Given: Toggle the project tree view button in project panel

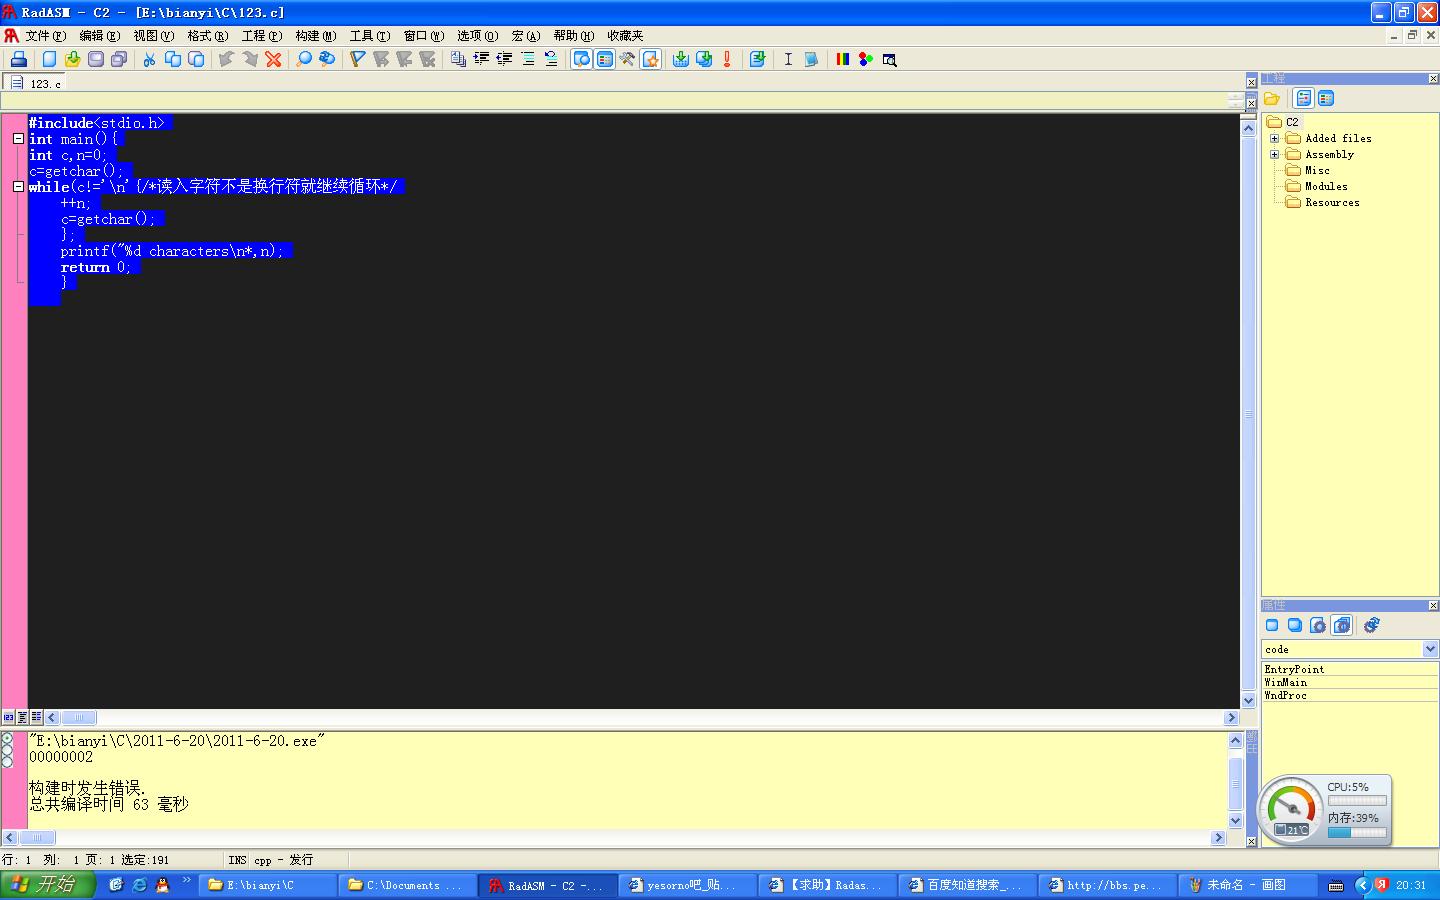Looking at the screenshot, I should point(1303,98).
